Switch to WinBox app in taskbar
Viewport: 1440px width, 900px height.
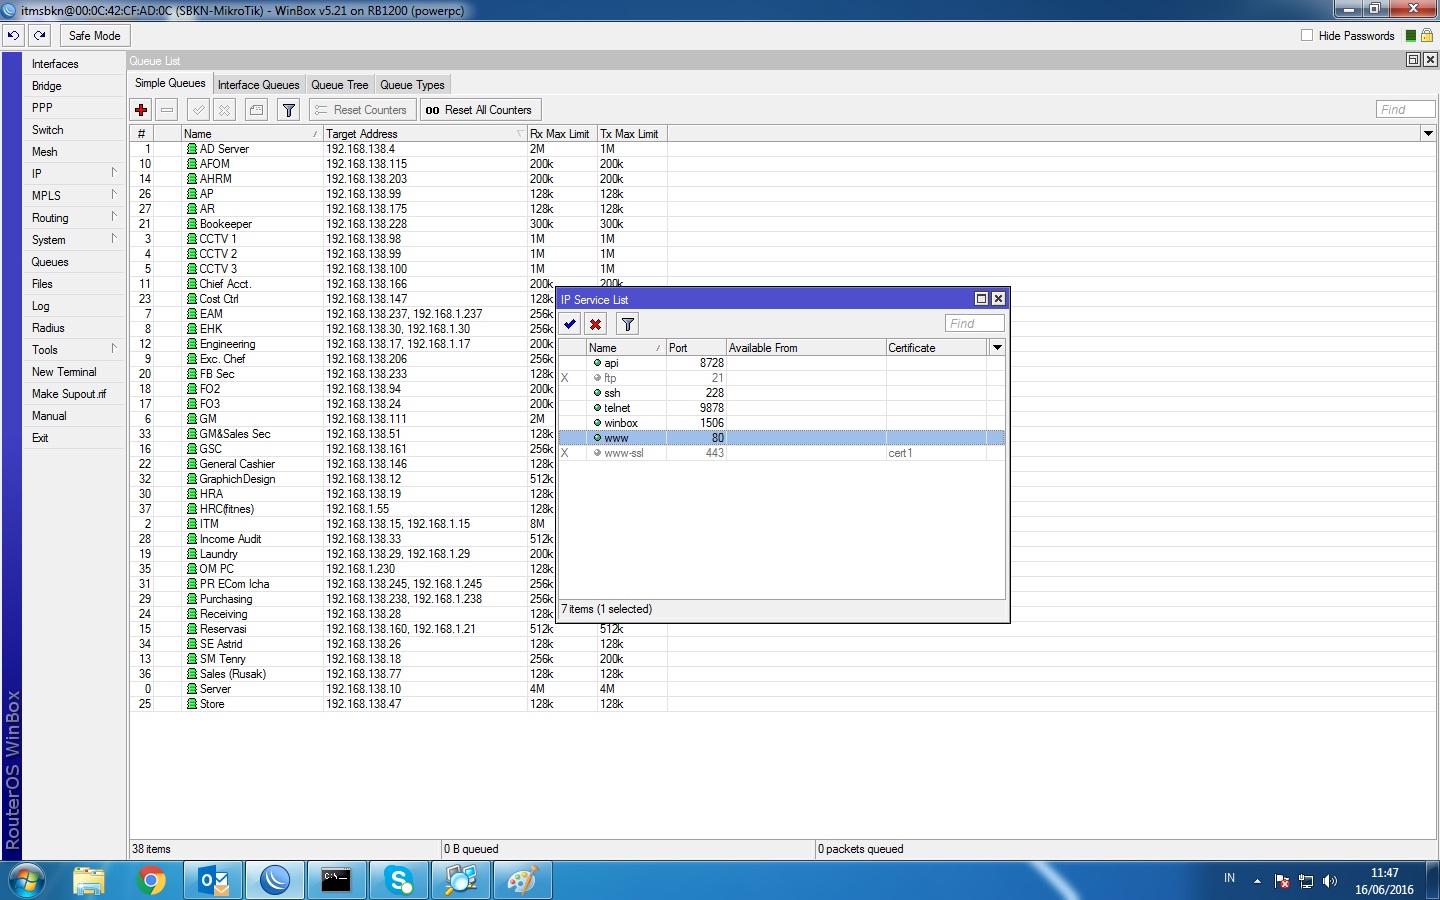pyautogui.click(x=275, y=881)
